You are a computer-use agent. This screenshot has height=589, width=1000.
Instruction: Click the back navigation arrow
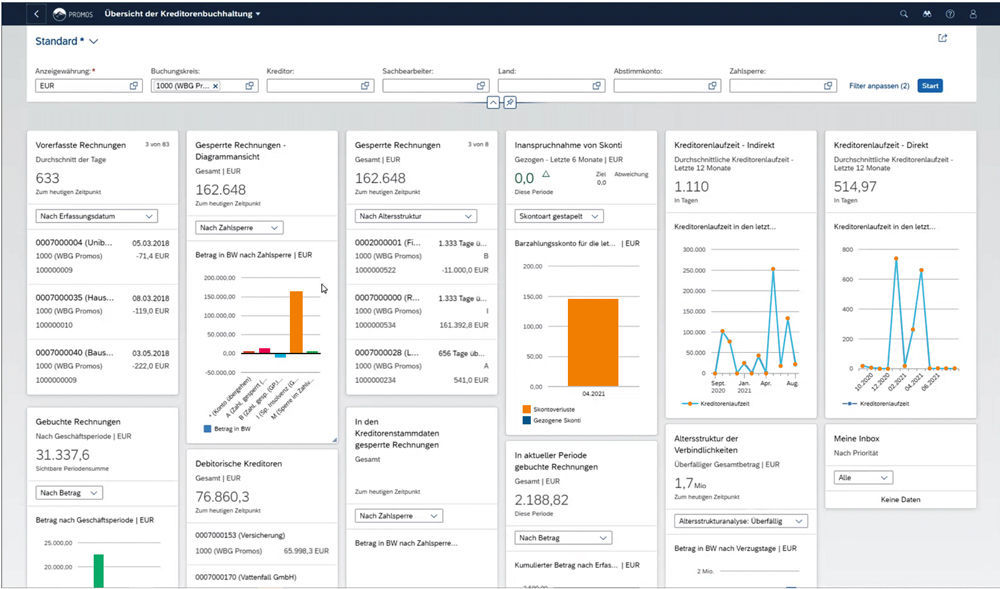[x=37, y=14]
